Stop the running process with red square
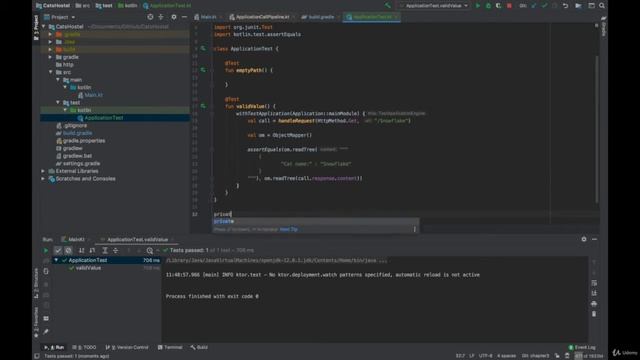The image size is (640, 360). coord(509,6)
